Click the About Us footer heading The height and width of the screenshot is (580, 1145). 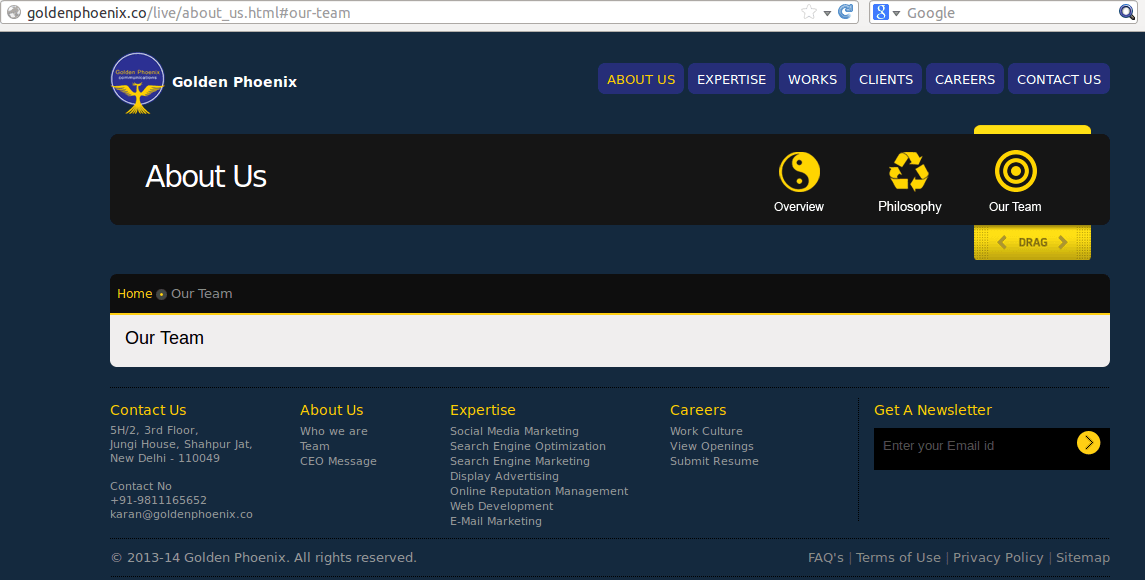click(x=332, y=410)
